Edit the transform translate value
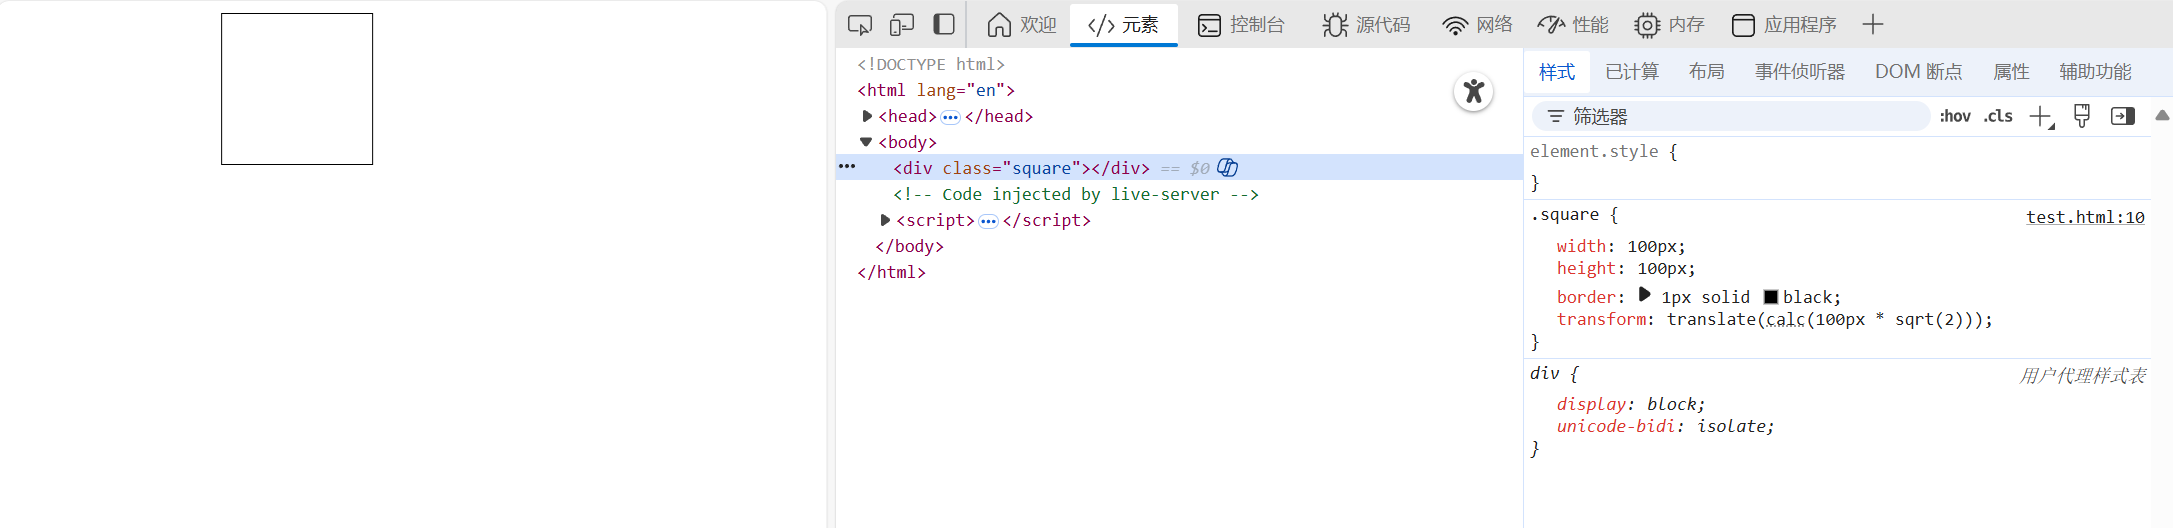Image resolution: width=2173 pixels, height=528 pixels. coord(1824,319)
